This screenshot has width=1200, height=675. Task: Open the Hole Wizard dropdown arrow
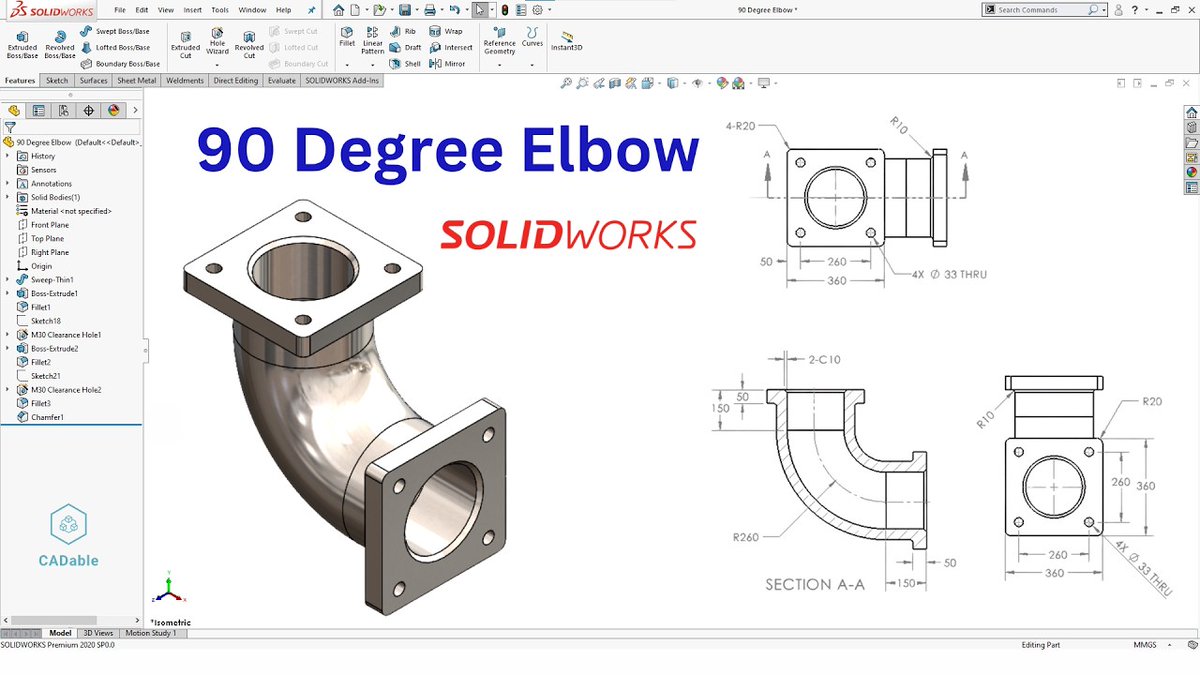click(217, 65)
